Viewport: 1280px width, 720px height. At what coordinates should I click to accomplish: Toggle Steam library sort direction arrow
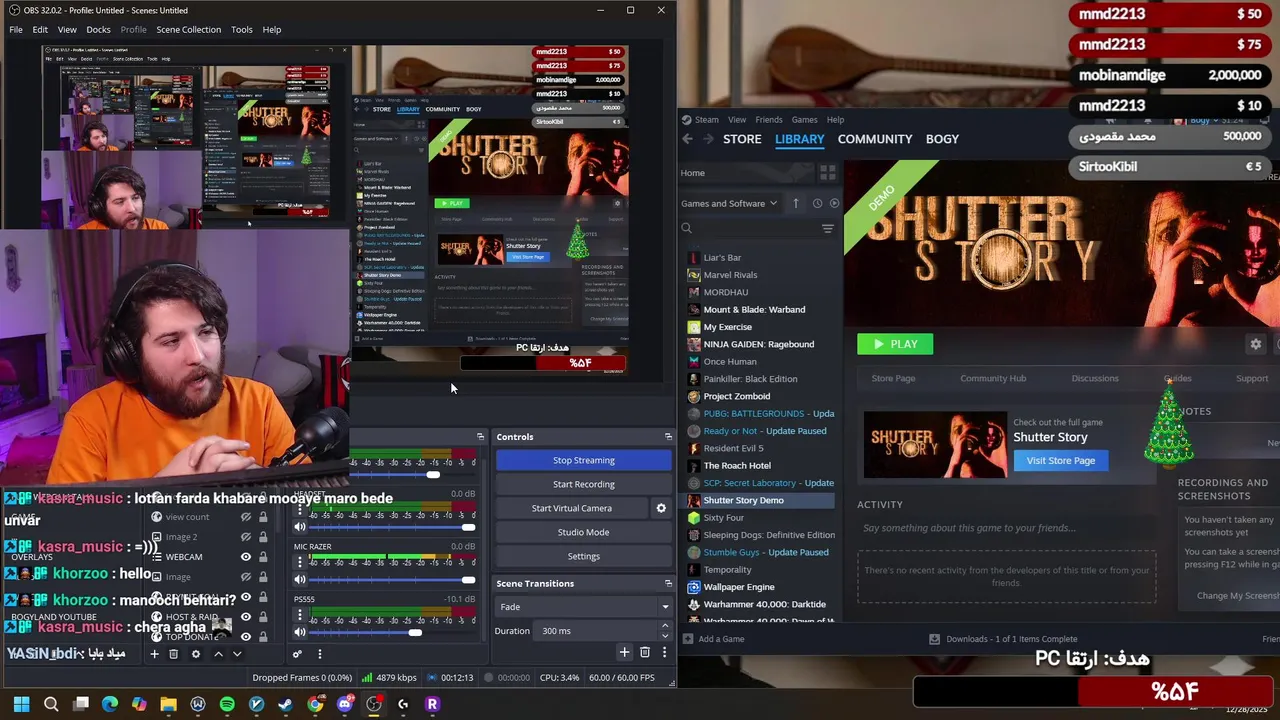tap(796, 203)
